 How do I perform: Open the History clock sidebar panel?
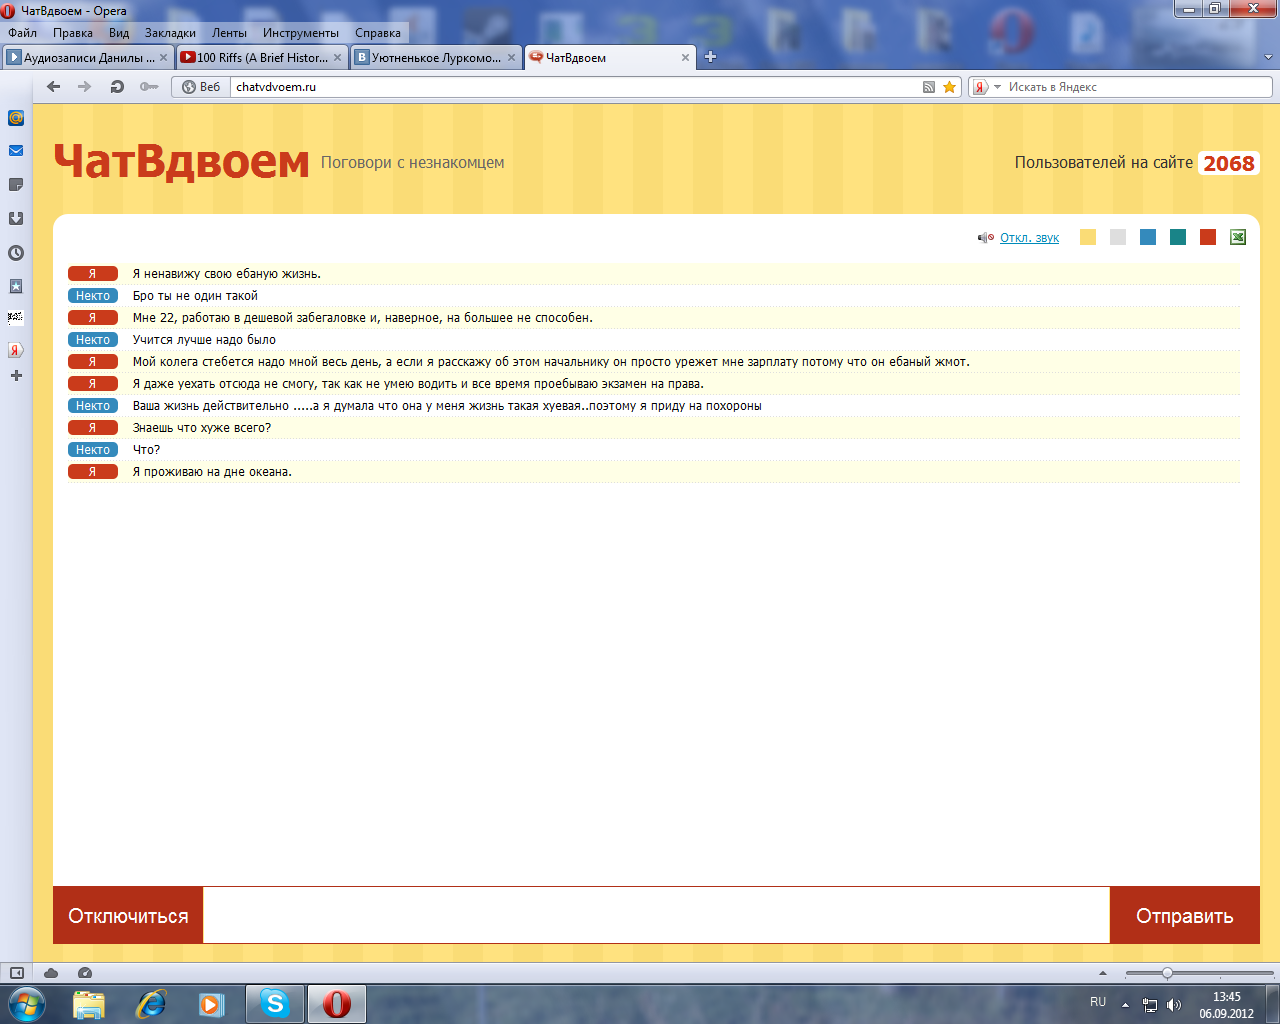(16, 253)
